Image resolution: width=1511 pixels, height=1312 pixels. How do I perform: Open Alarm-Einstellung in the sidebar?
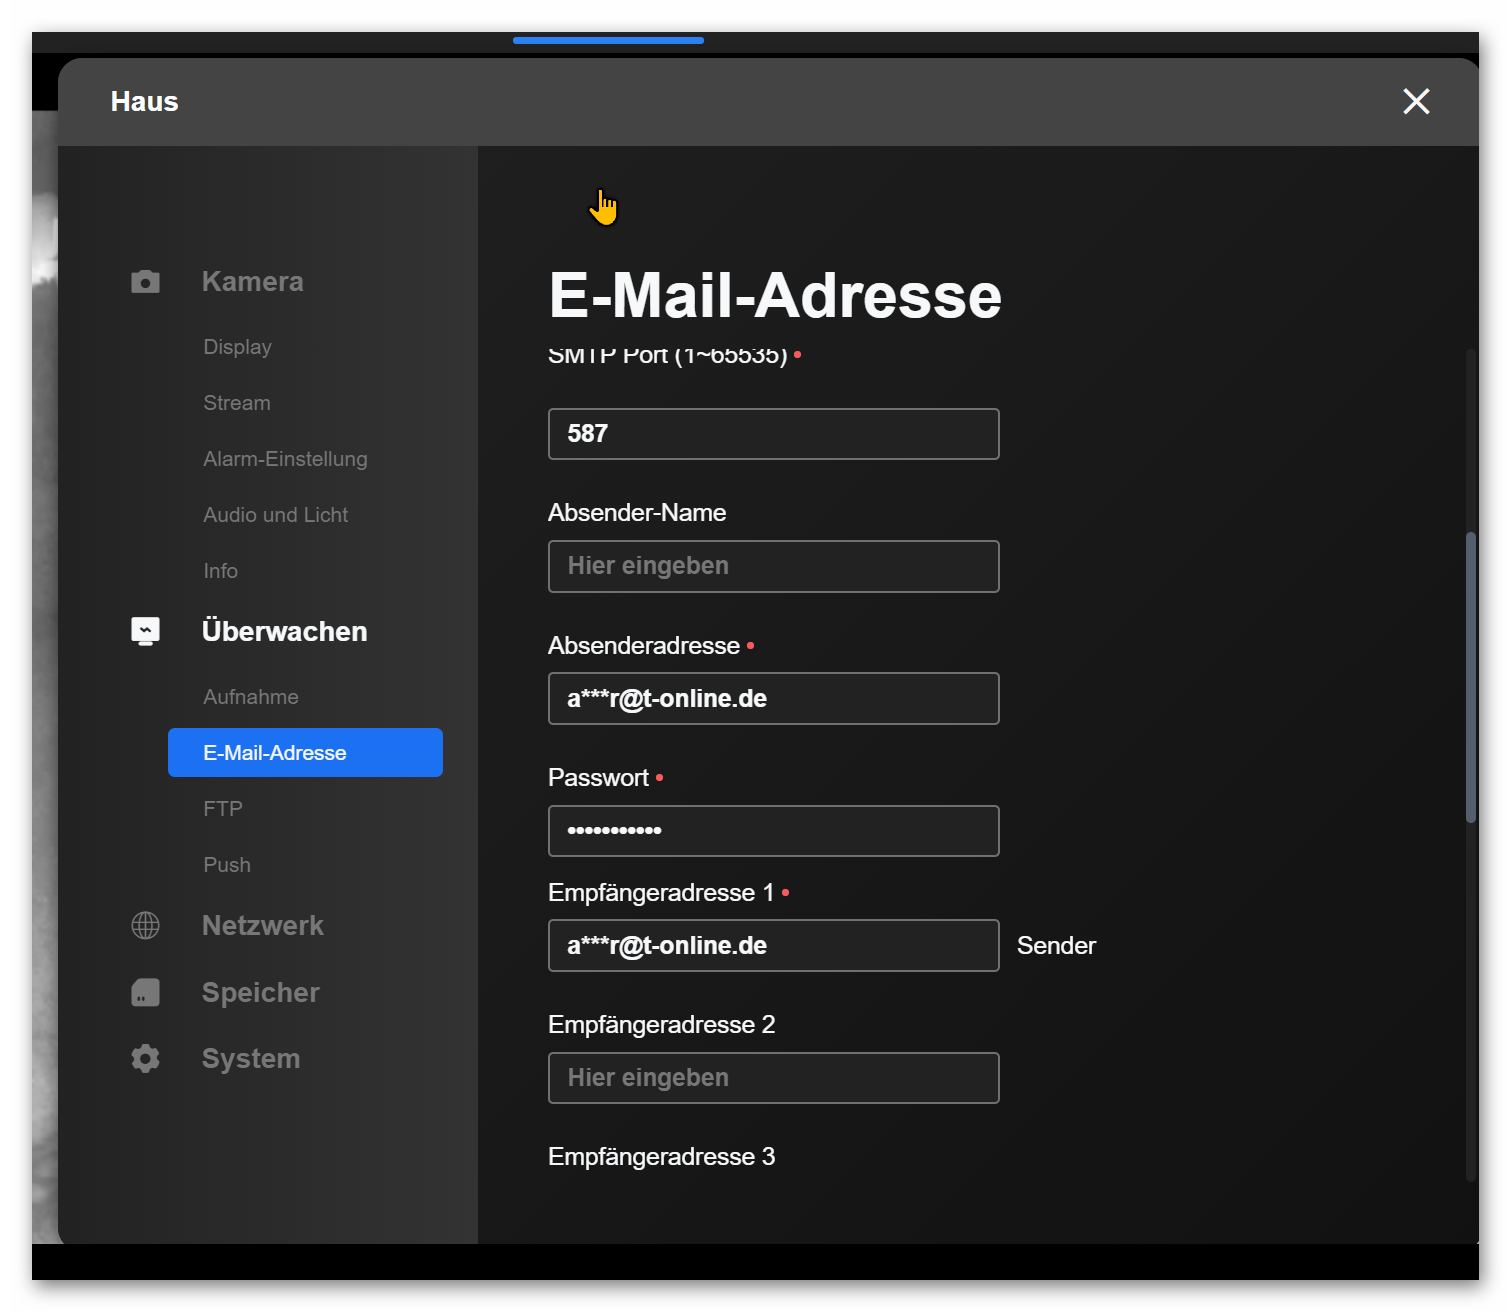coord(285,459)
